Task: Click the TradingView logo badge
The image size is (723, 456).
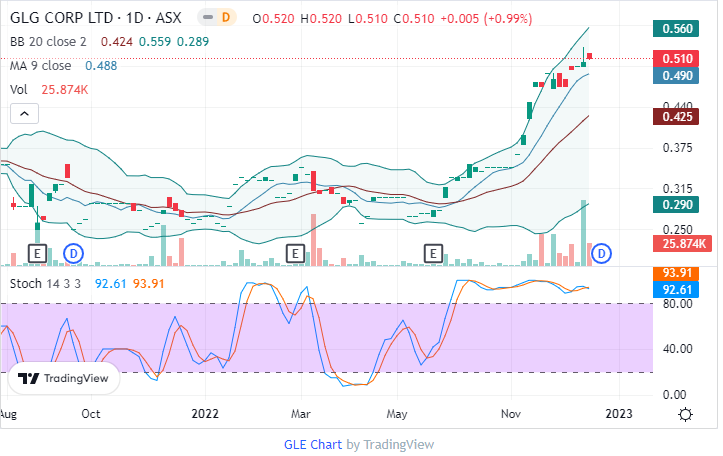Action: 65,379
